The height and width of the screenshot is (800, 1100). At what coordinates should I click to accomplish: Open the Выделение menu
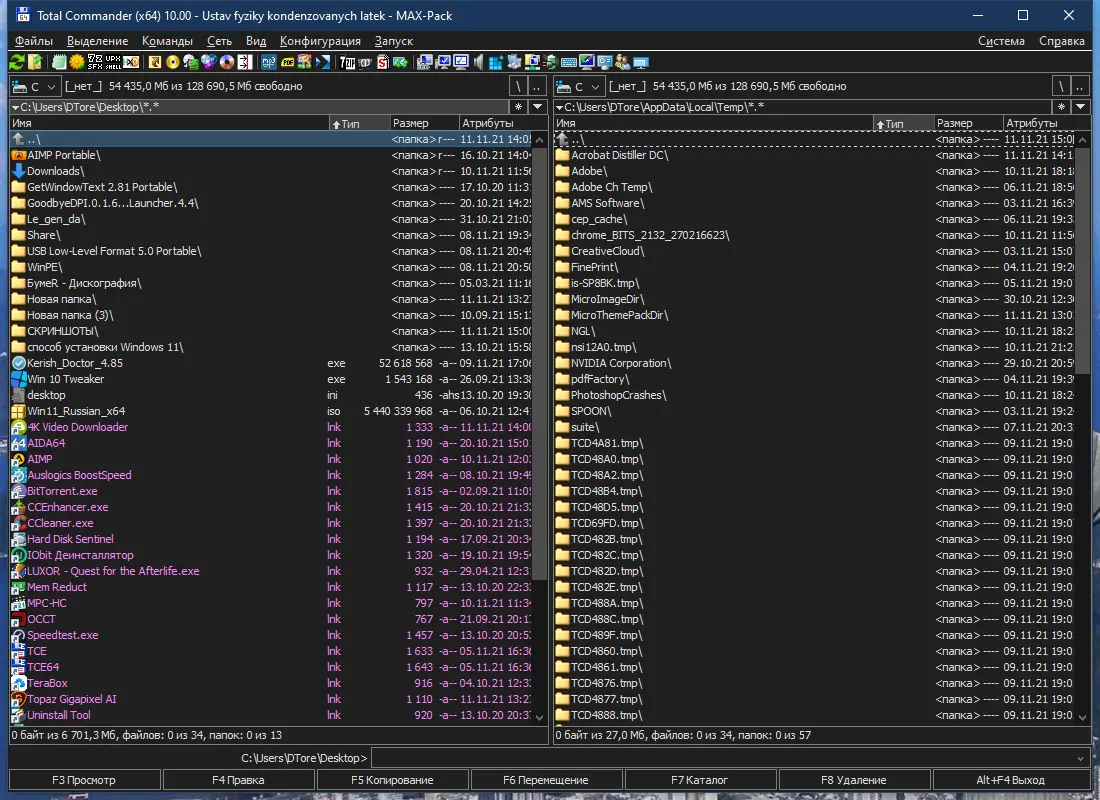[x=97, y=41]
